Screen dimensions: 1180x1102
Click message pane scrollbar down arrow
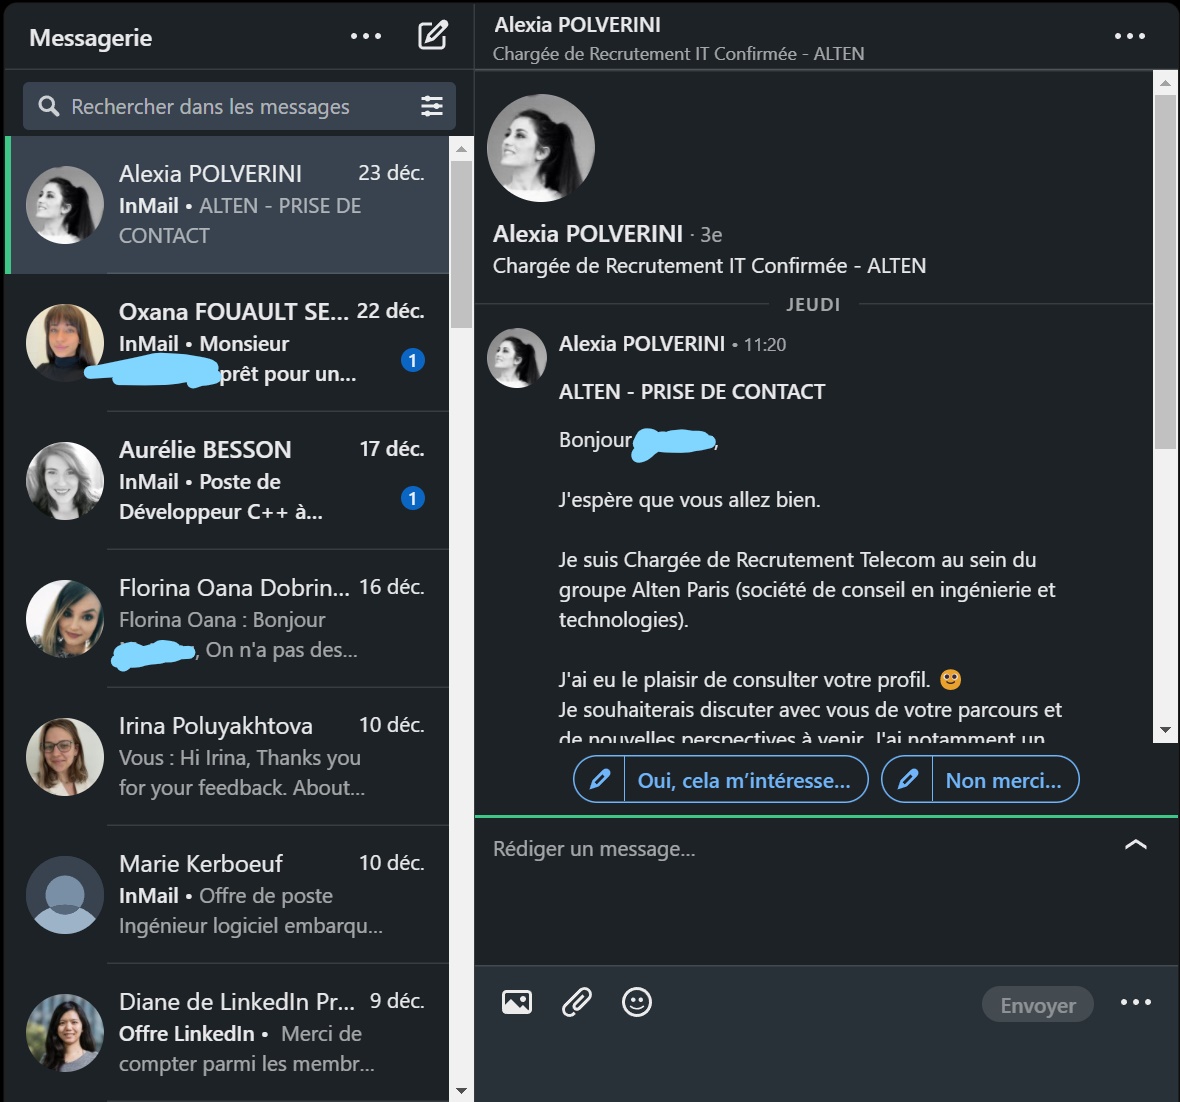pyautogui.click(x=1165, y=729)
